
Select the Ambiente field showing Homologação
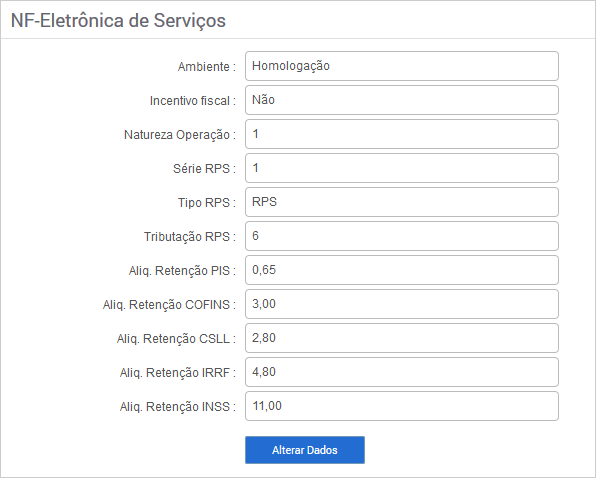coord(402,66)
